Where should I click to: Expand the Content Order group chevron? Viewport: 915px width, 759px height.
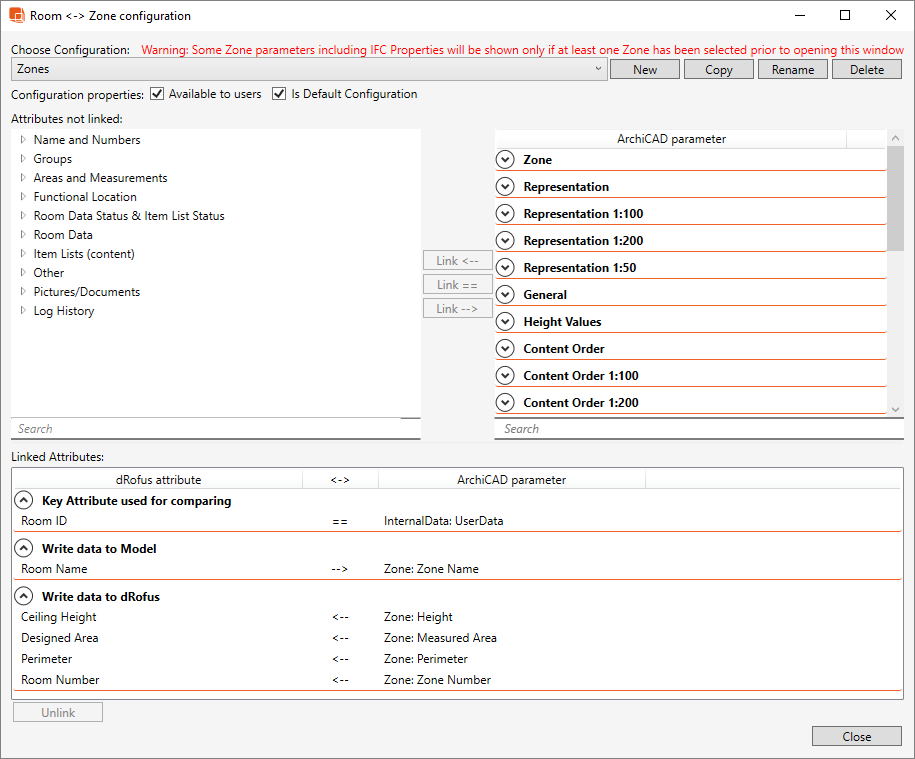(505, 349)
